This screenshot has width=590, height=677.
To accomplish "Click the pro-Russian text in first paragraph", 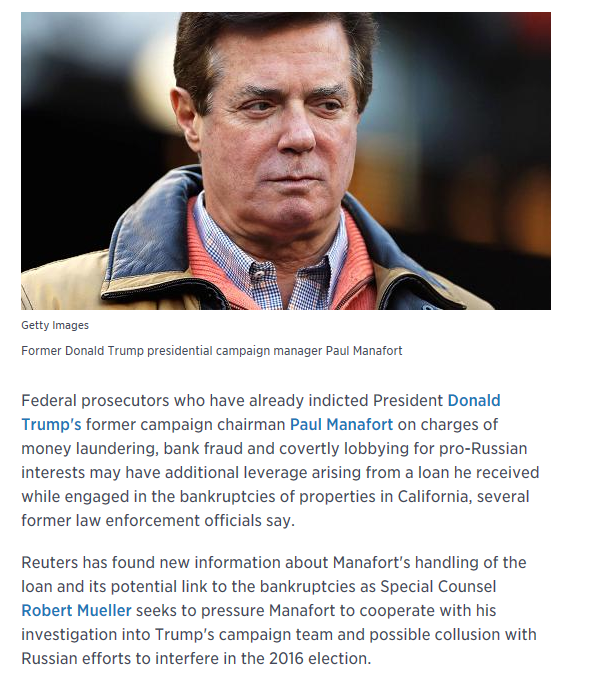I will coord(483,449).
